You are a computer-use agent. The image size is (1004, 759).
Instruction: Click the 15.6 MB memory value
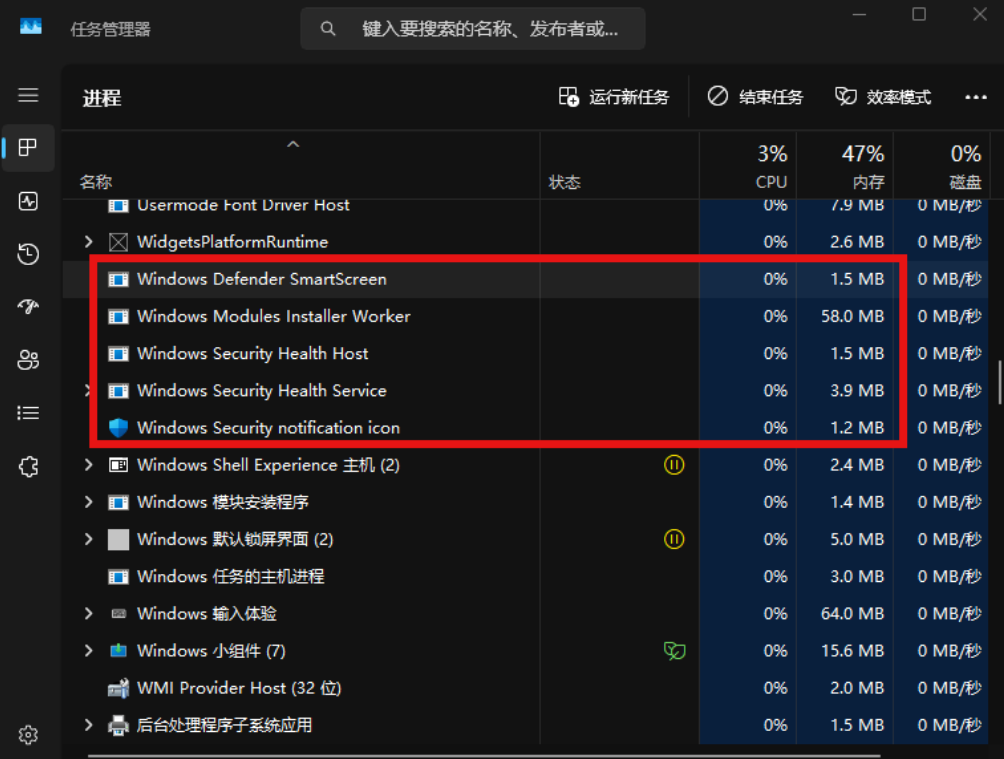point(853,651)
